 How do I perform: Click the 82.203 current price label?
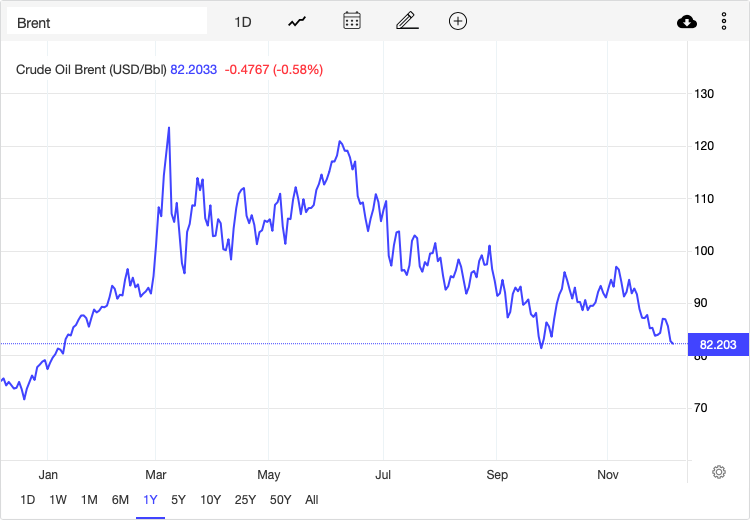point(717,345)
